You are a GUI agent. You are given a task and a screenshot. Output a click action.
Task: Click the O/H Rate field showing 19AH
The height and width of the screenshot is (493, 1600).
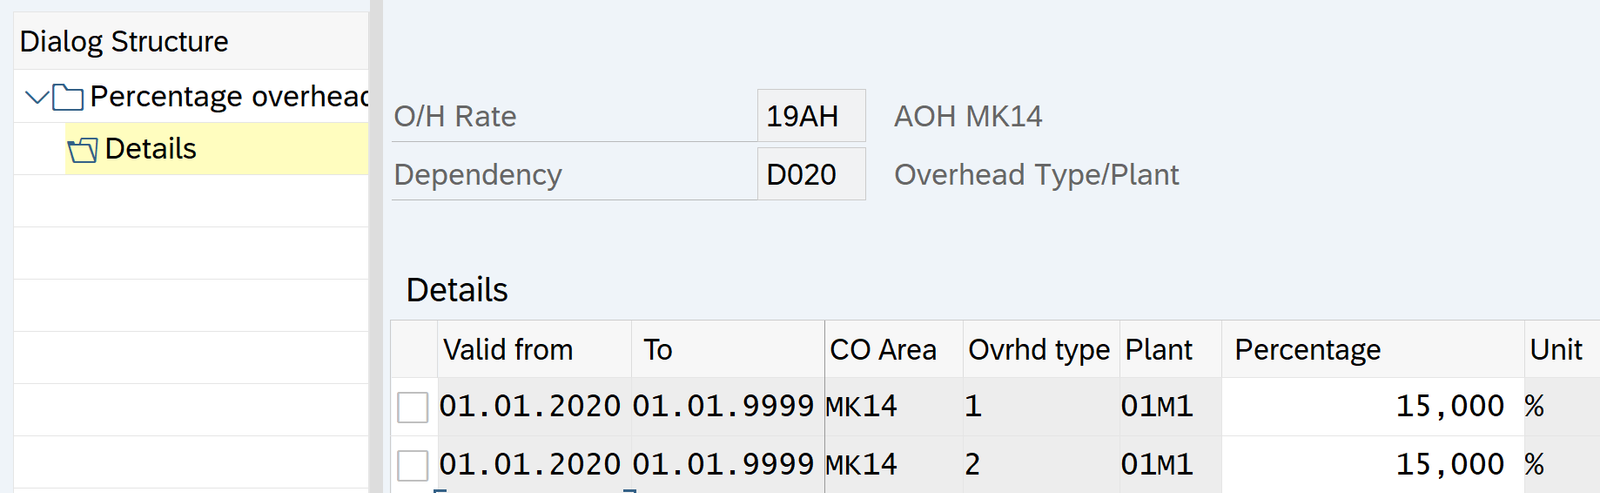pyautogui.click(x=810, y=116)
